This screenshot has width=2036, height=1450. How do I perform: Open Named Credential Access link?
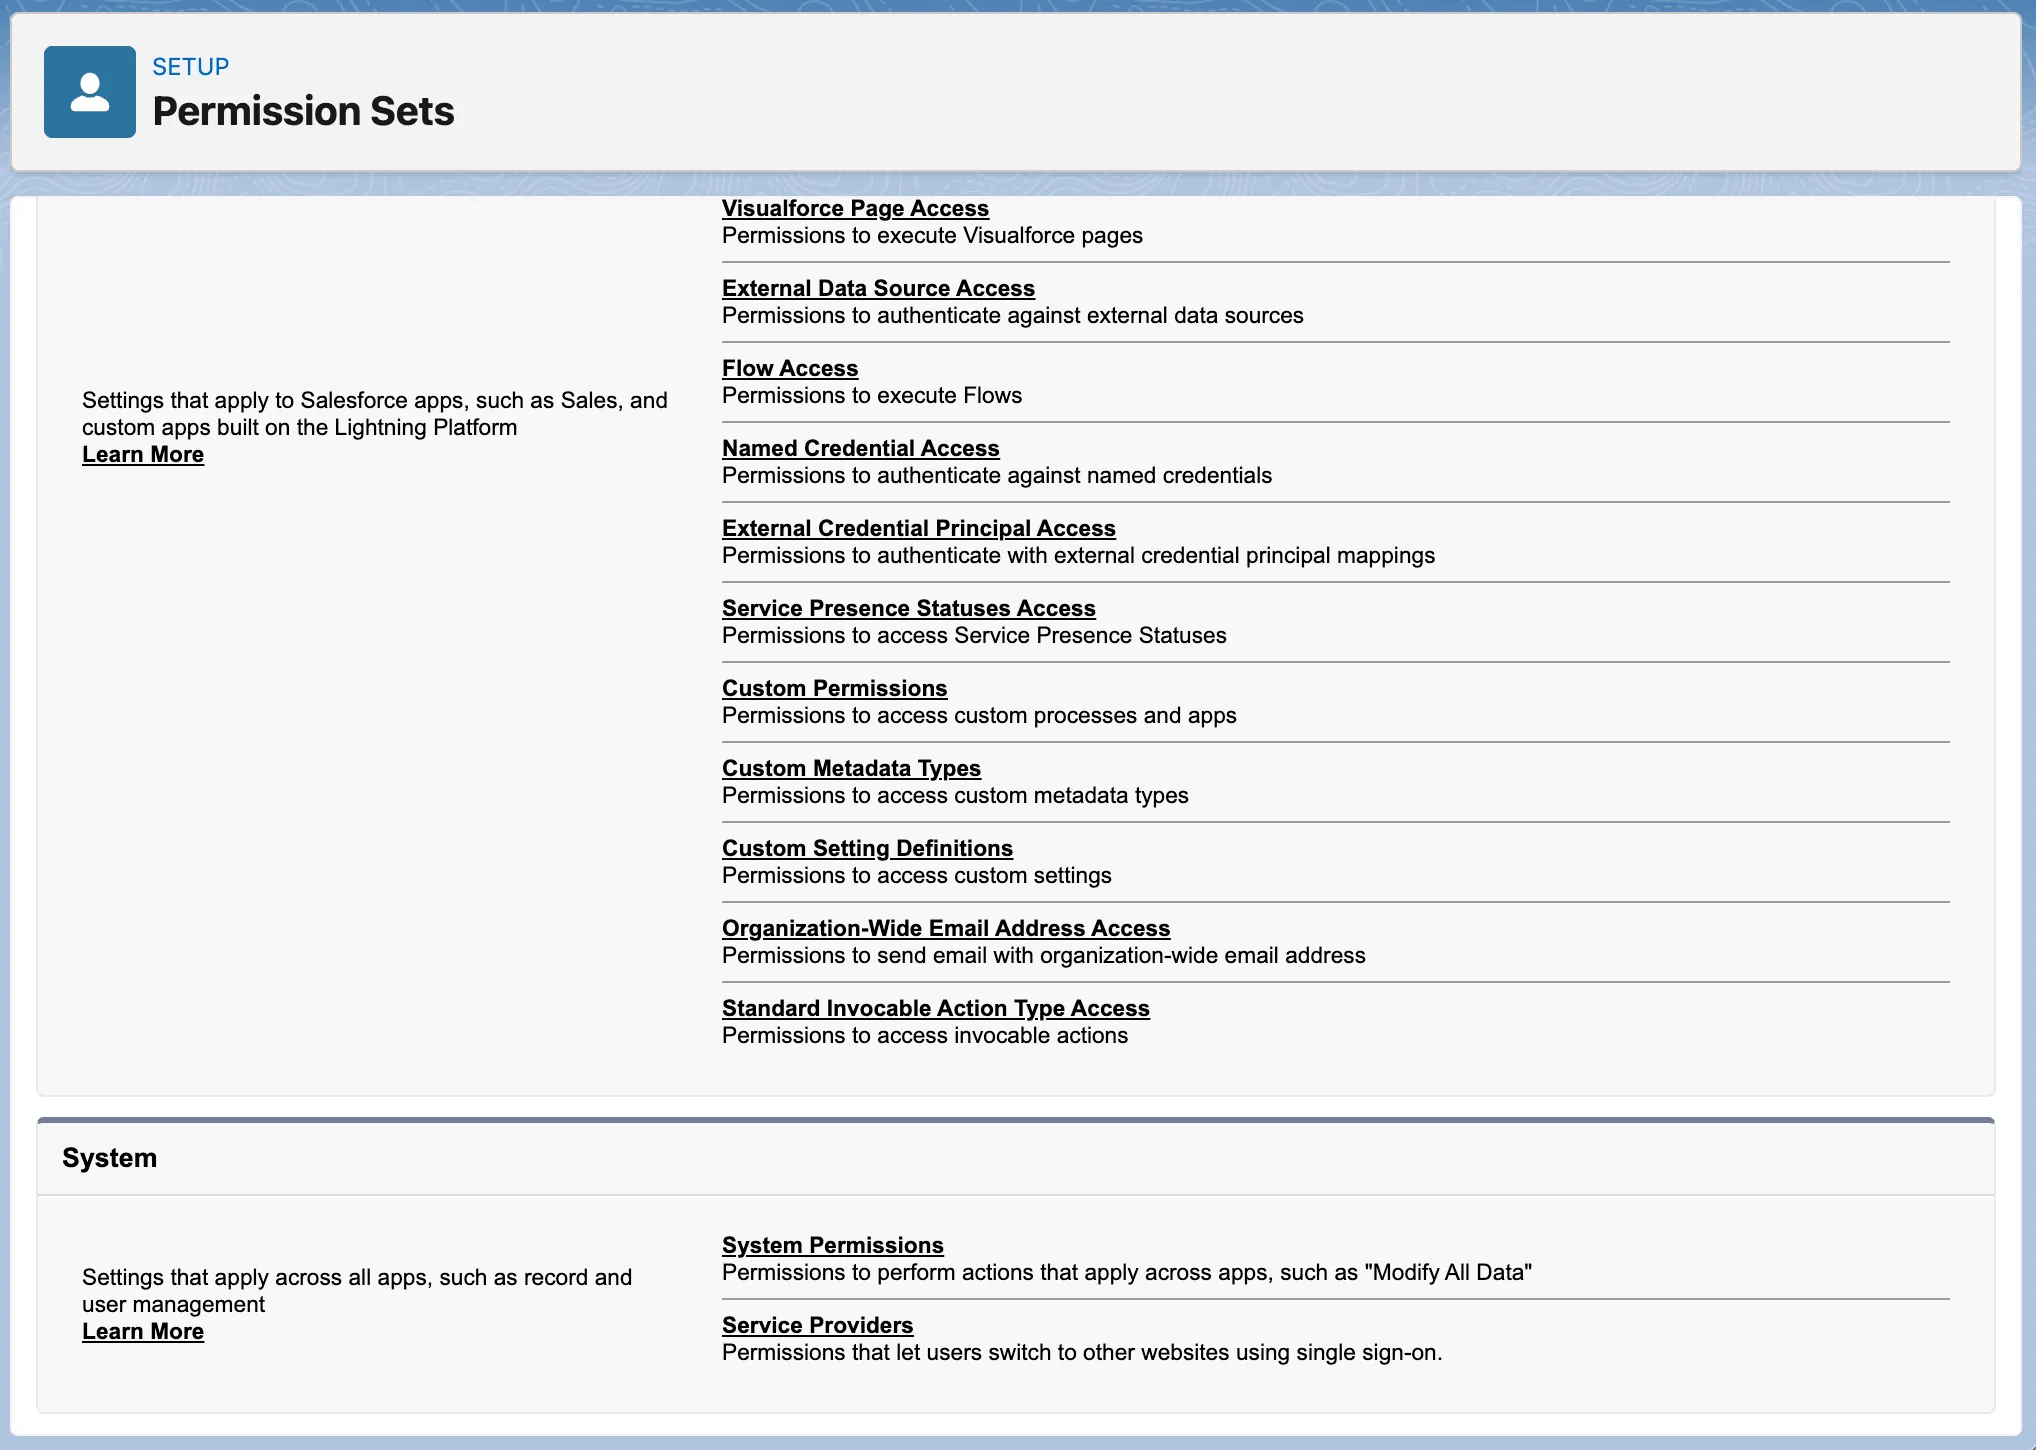pos(860,448)
